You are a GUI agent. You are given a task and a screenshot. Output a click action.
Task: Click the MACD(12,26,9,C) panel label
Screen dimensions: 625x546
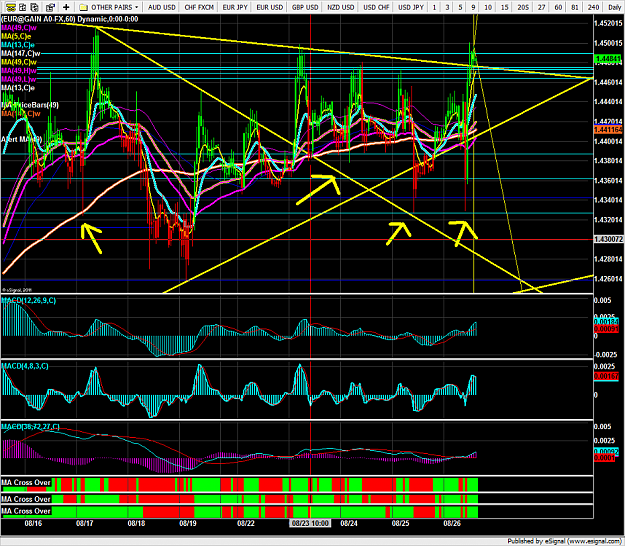click(29, 300)
